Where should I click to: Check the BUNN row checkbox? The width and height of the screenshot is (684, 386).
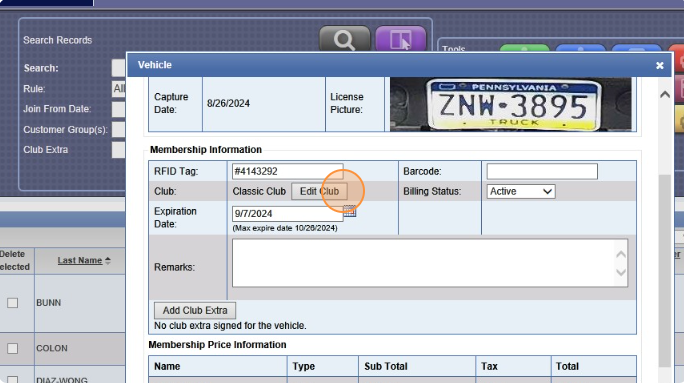pos(13,303)
